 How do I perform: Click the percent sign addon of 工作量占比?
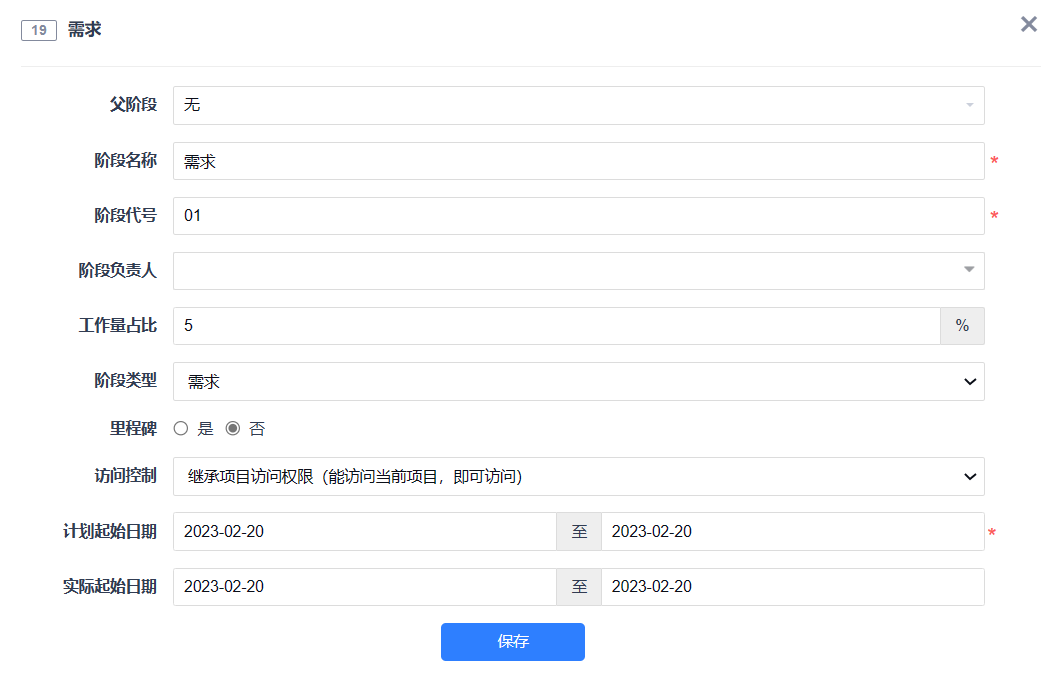coord(962,326)
